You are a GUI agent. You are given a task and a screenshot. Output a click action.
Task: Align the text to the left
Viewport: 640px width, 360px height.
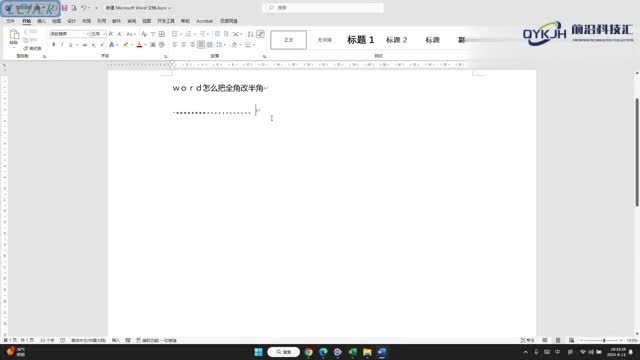(175, 45)
